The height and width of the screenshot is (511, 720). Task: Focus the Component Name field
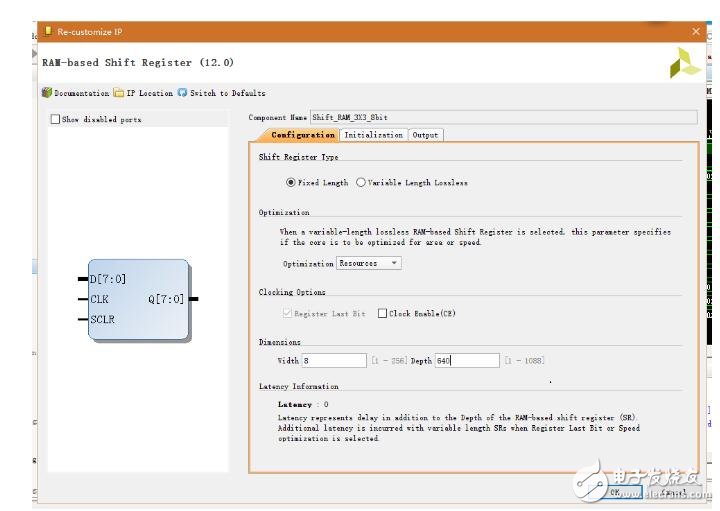point(504,117)
